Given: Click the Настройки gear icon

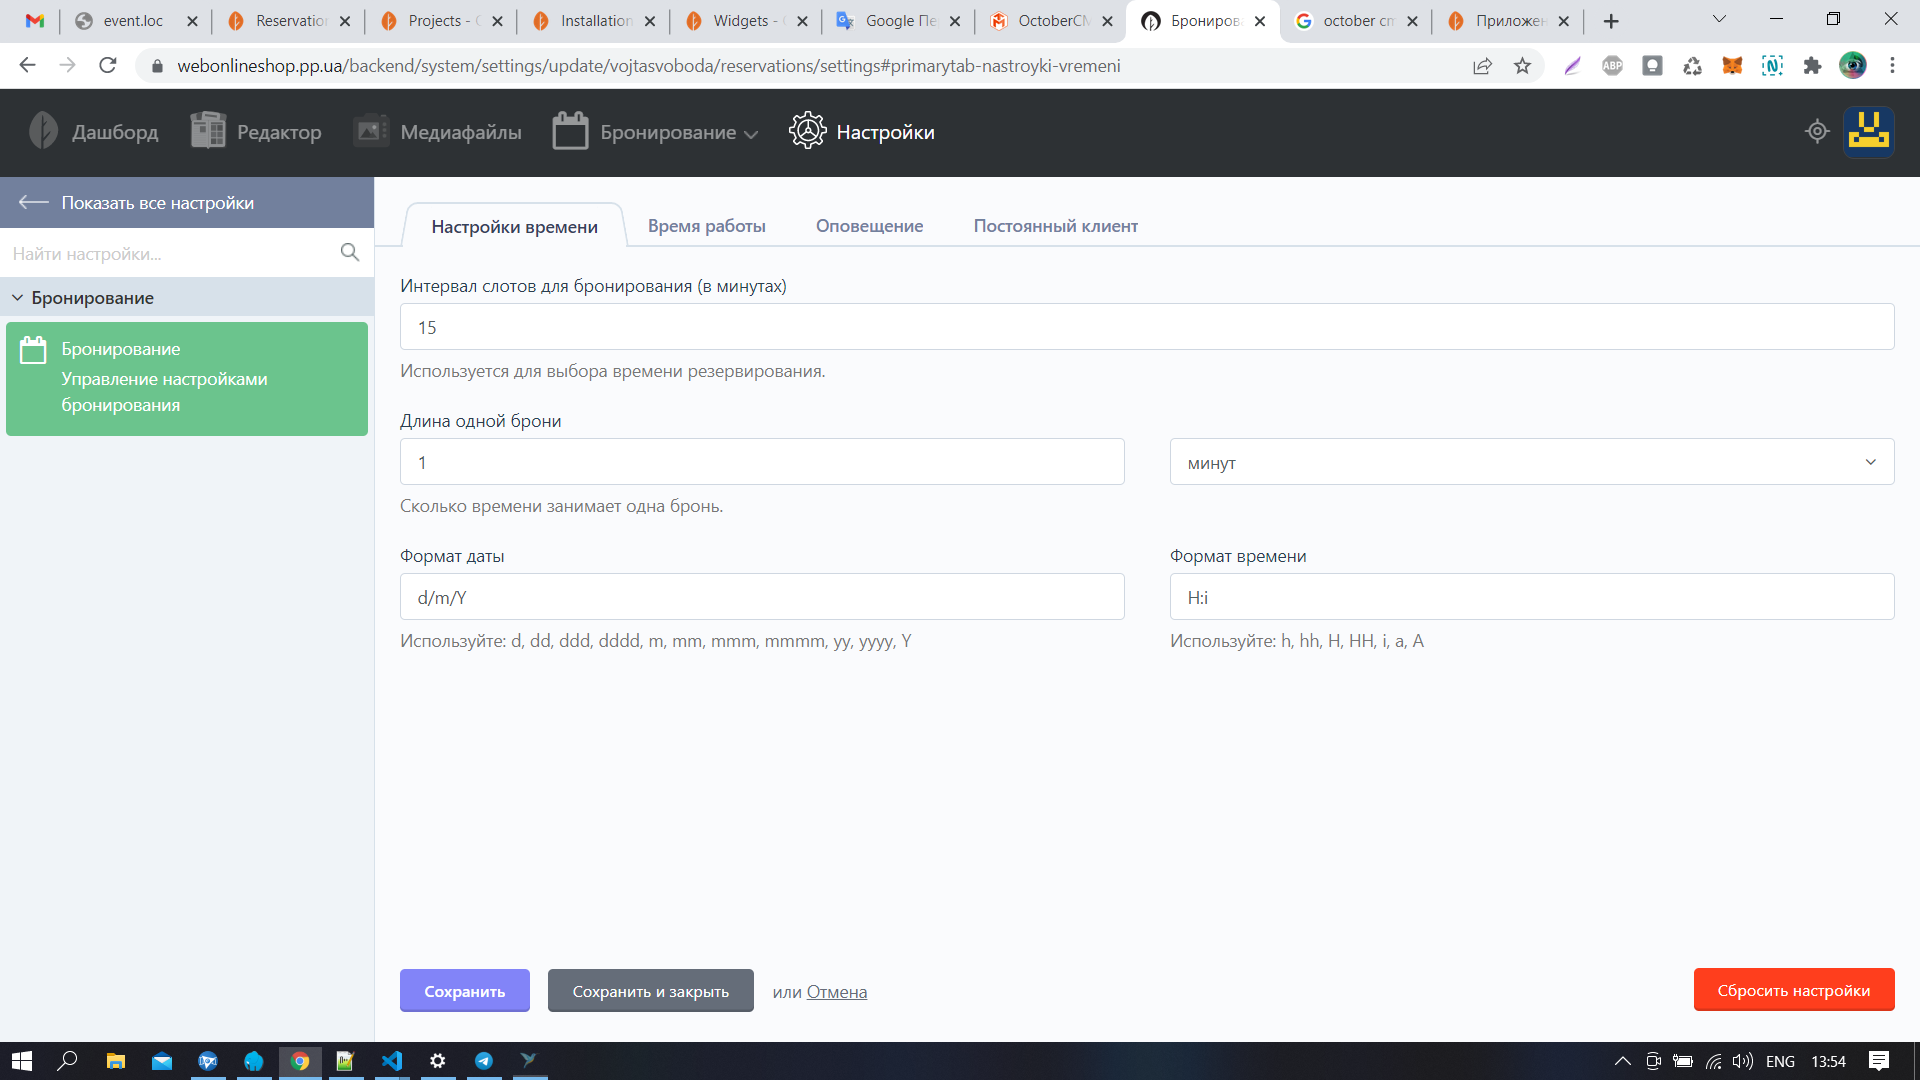Looking at the screenshot, I should point(807,131).
